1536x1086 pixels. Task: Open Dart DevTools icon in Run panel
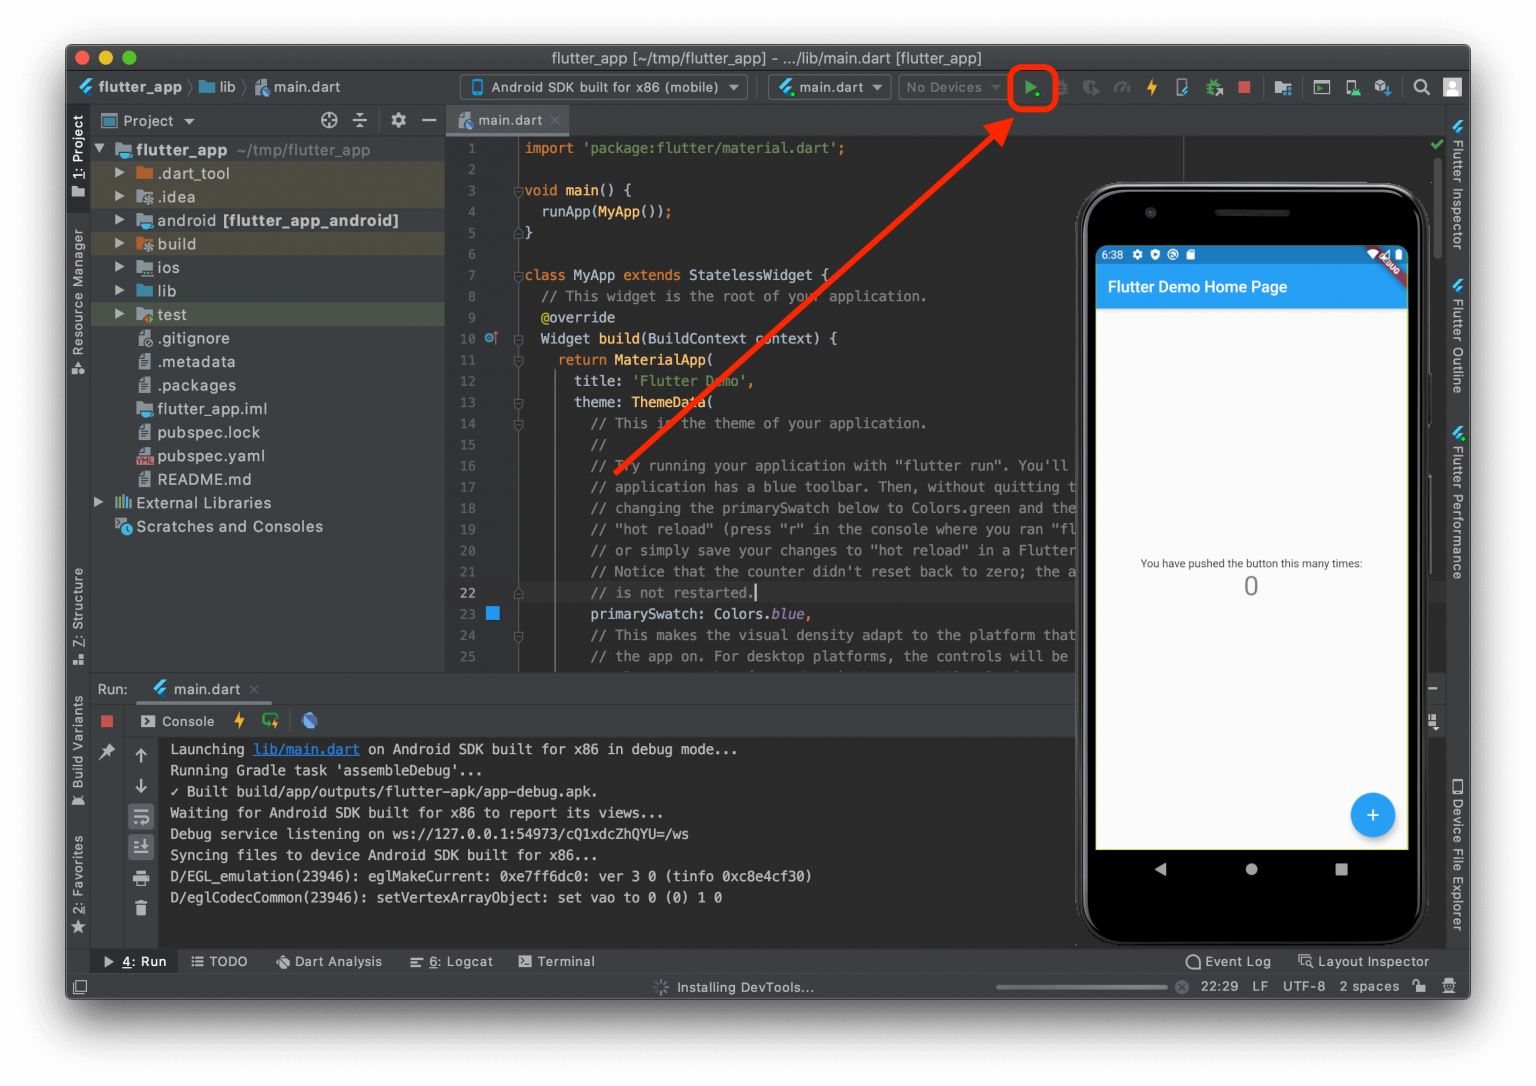(310, 721)
